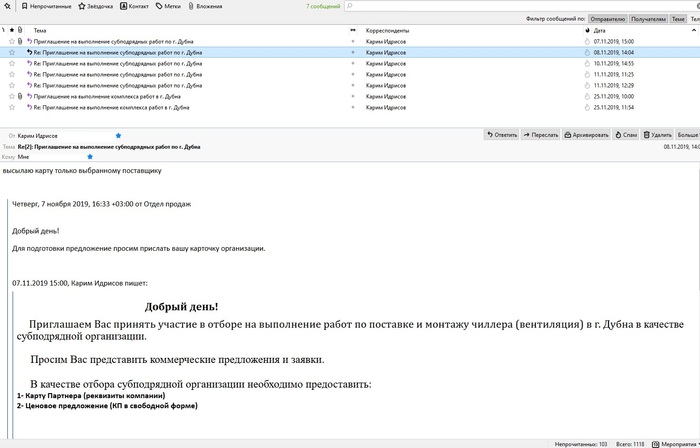The width and height of the screenshot is (700, 448).
Task: Mark 25.11.2019, 10:00 message as junk
Action: 587,96
